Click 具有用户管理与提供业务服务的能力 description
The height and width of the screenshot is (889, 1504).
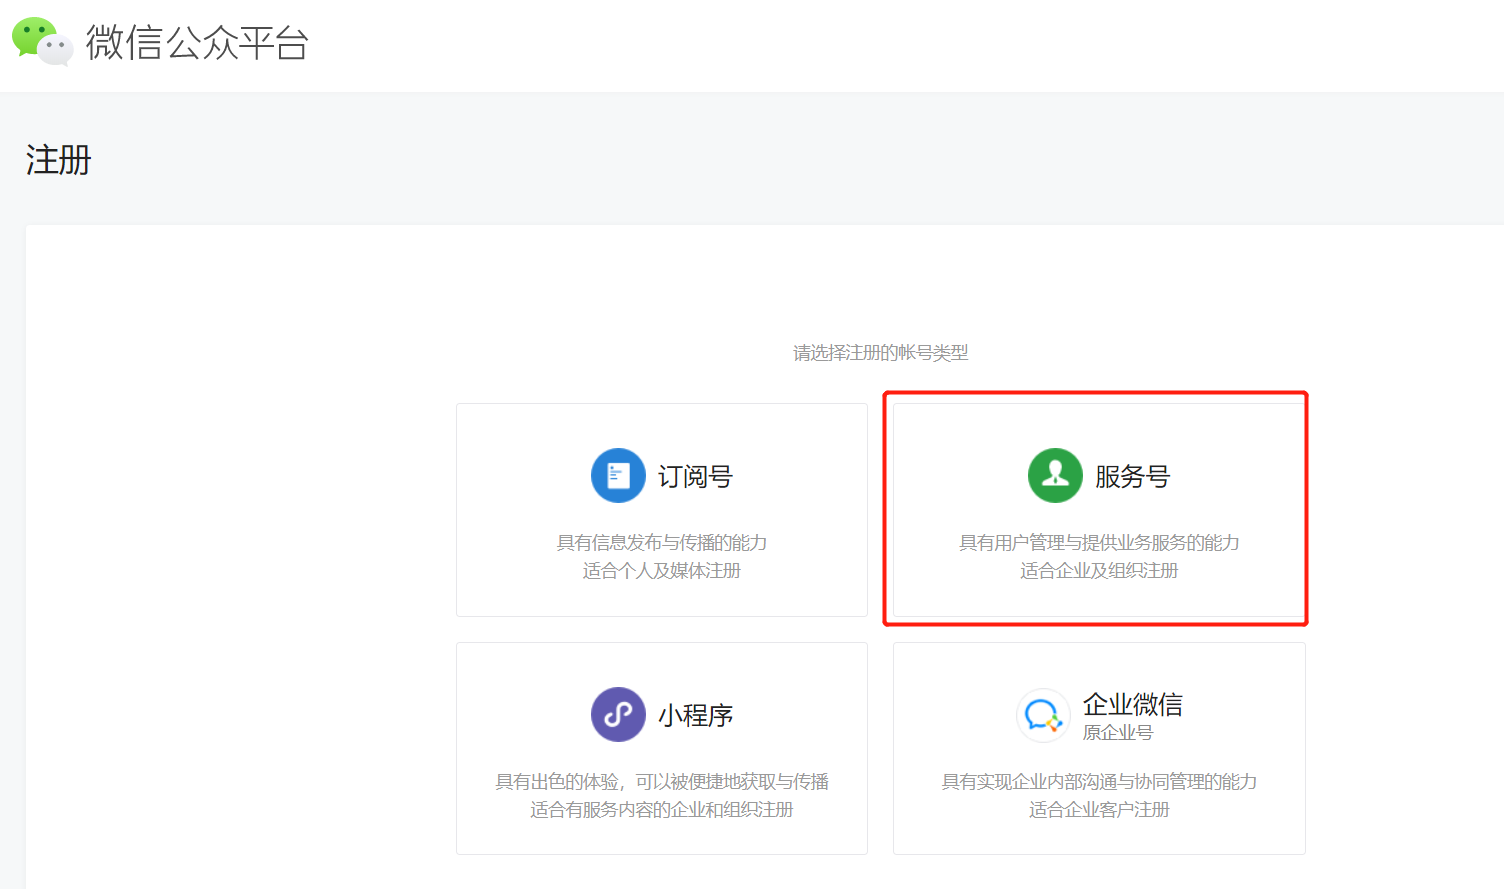(1099, 543)
